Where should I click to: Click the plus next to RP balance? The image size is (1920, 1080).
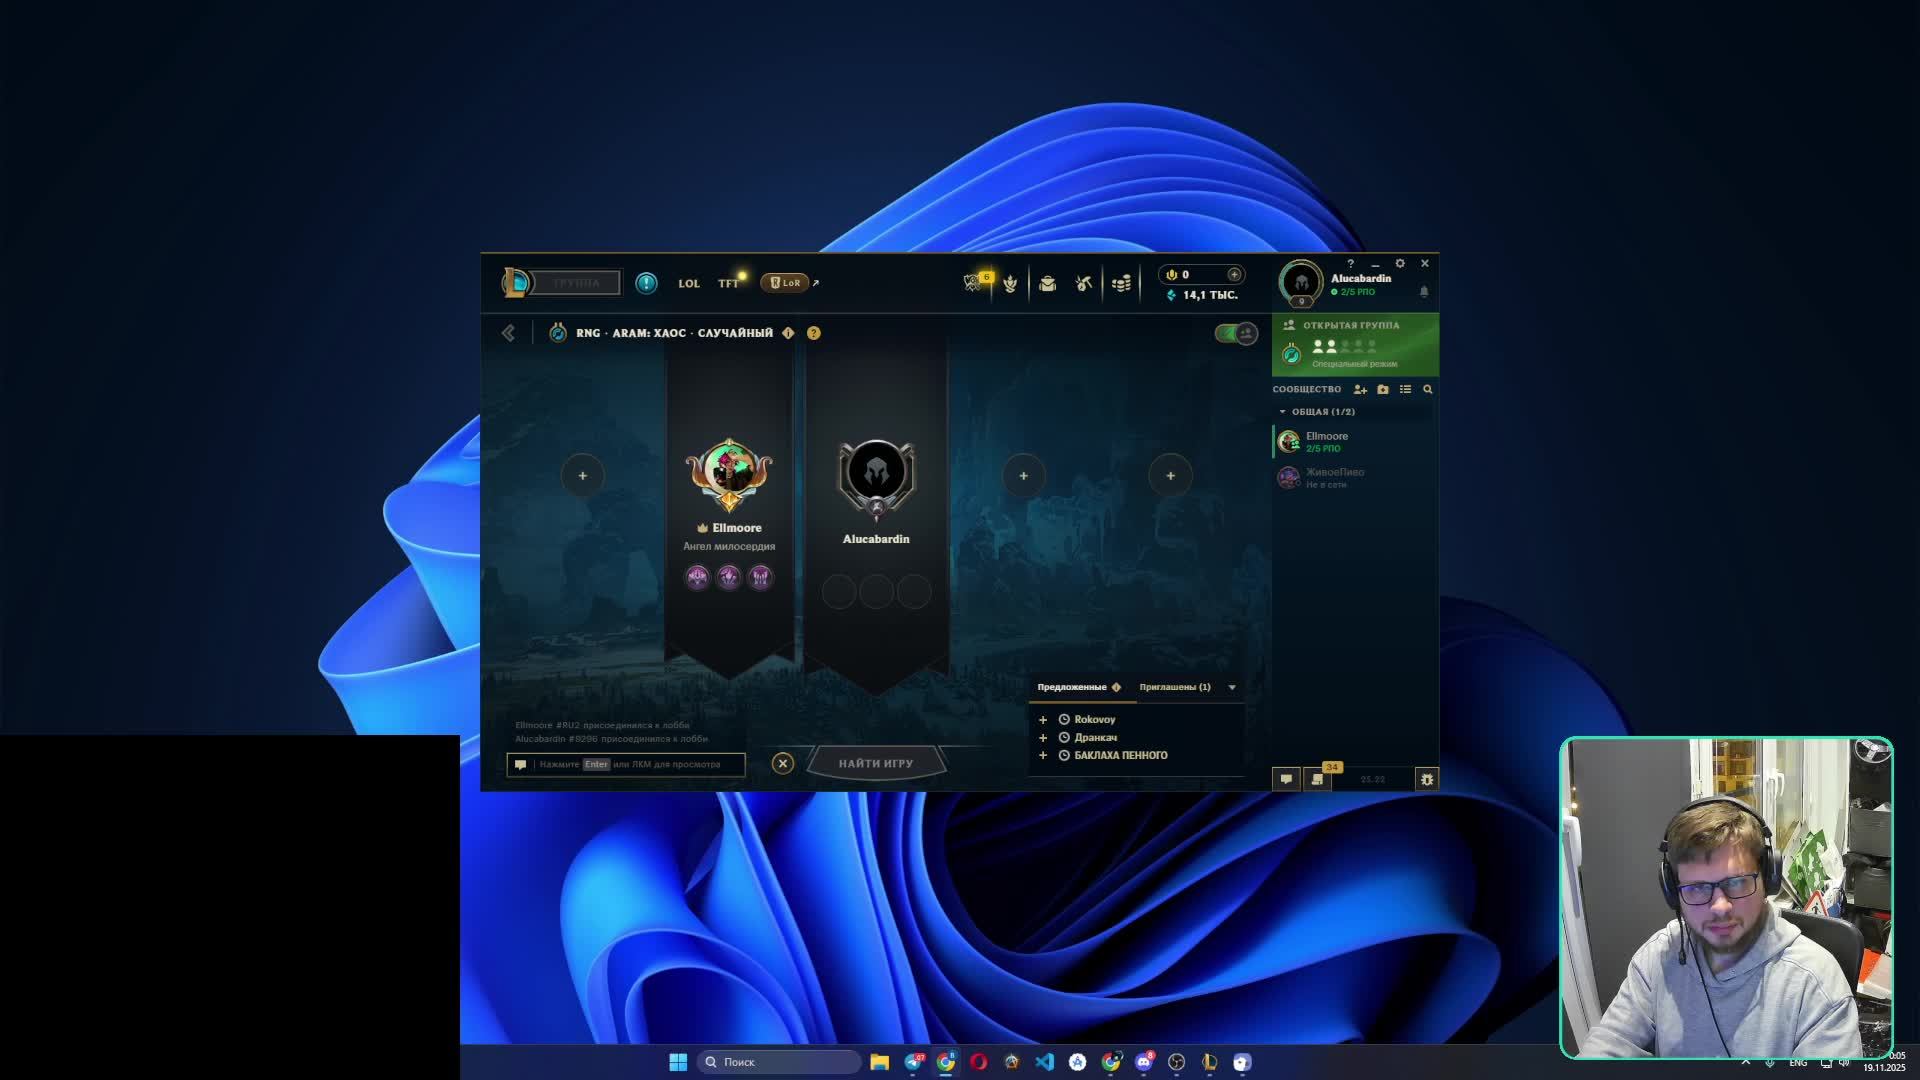point(1234,275)
